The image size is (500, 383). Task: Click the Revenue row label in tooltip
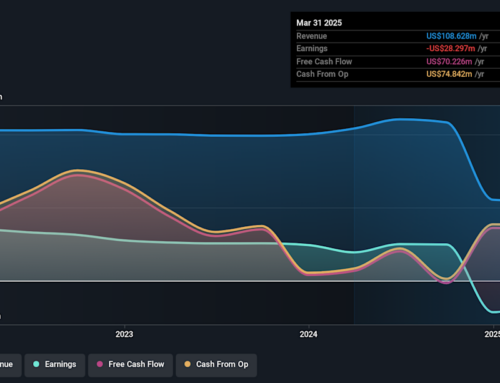coord(312,36)
